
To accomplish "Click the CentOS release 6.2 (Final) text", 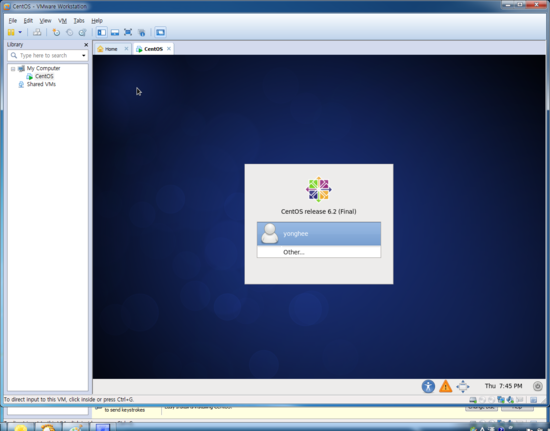I will 318,211.
